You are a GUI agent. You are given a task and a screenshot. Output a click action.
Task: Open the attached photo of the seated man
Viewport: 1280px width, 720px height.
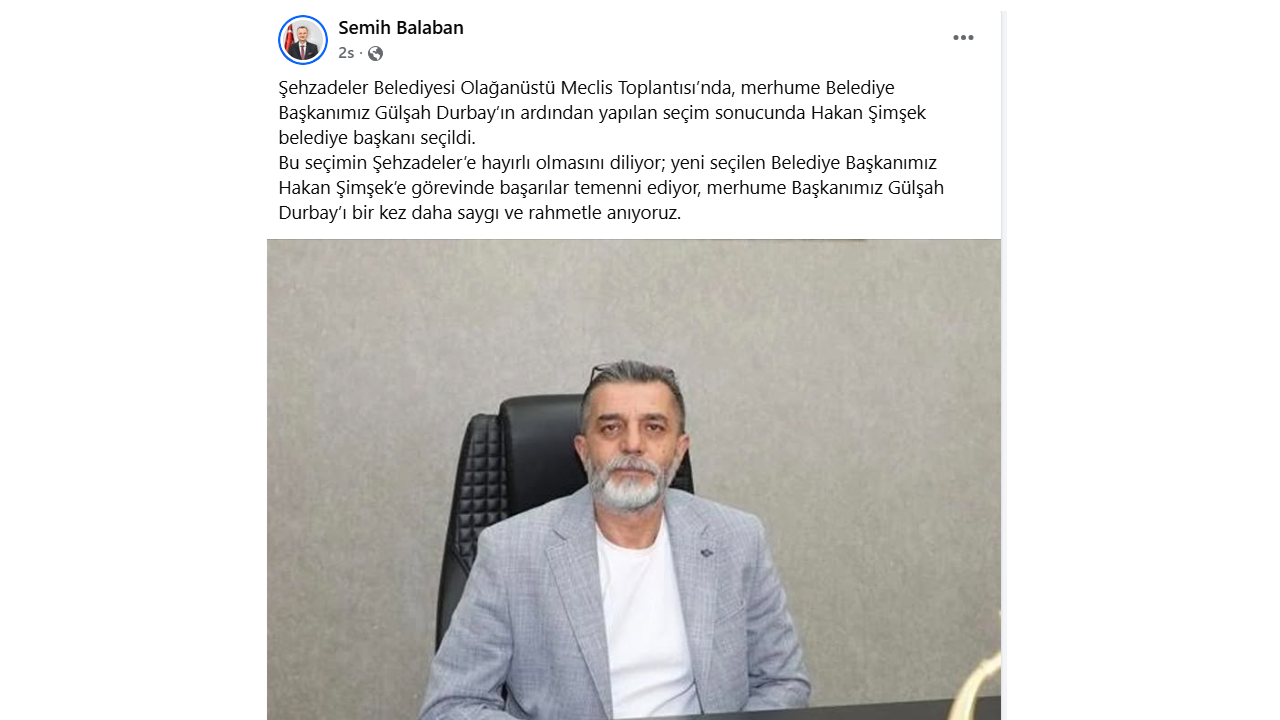point(634,479)
